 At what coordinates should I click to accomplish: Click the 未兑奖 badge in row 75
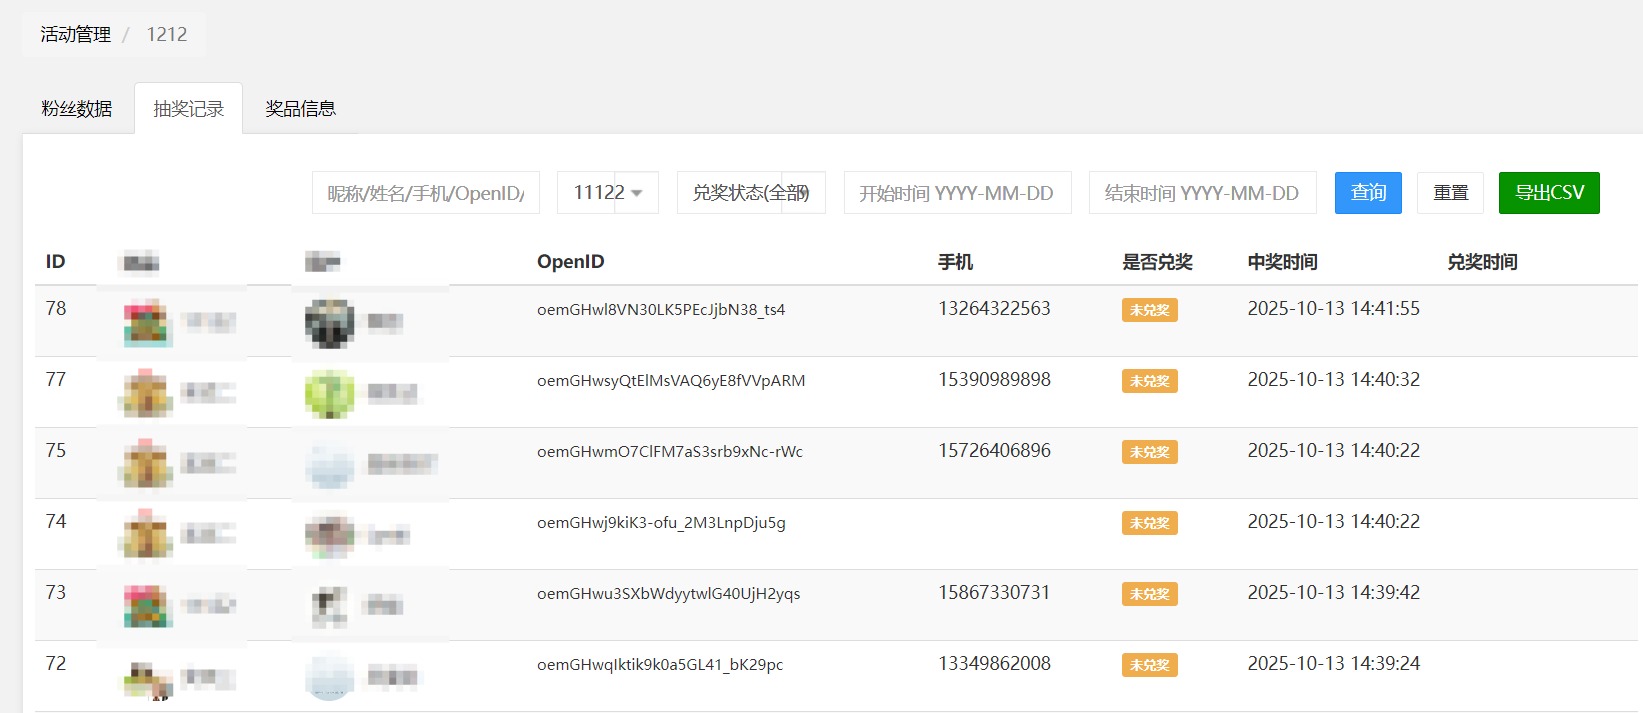point(1149,452)
